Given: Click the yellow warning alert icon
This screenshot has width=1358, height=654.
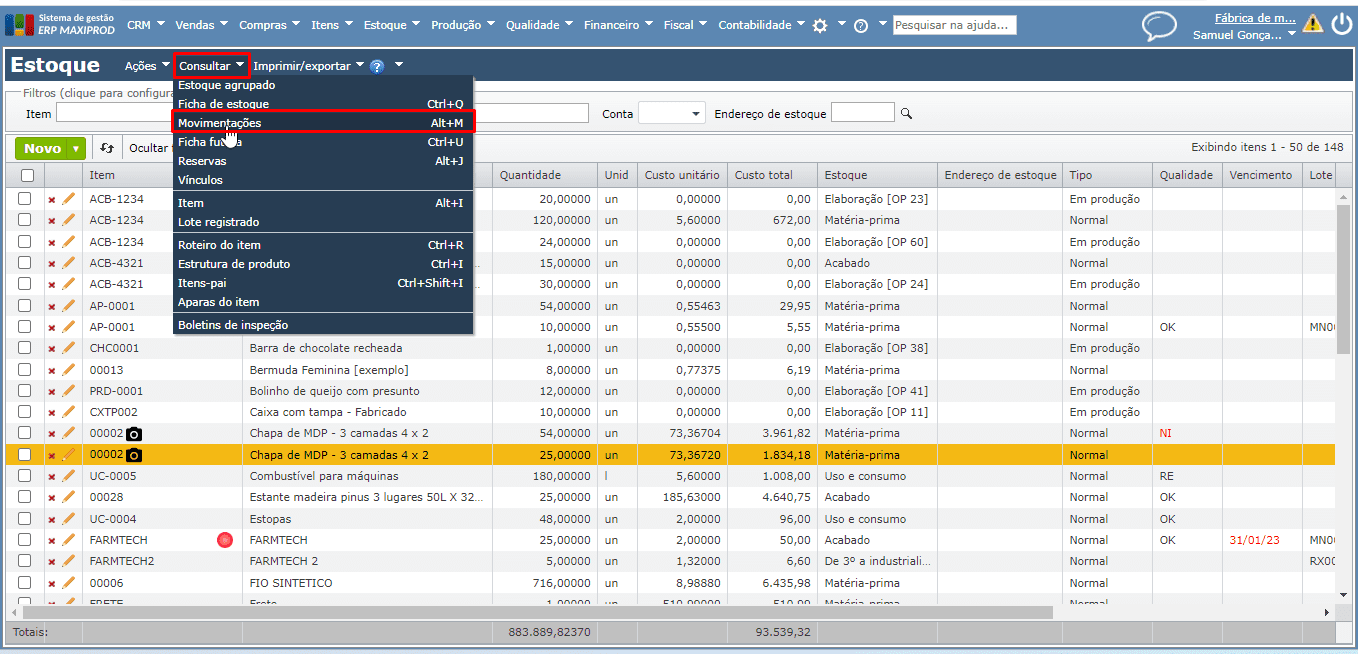Looking at the screenshot, I should [1312, 24].
